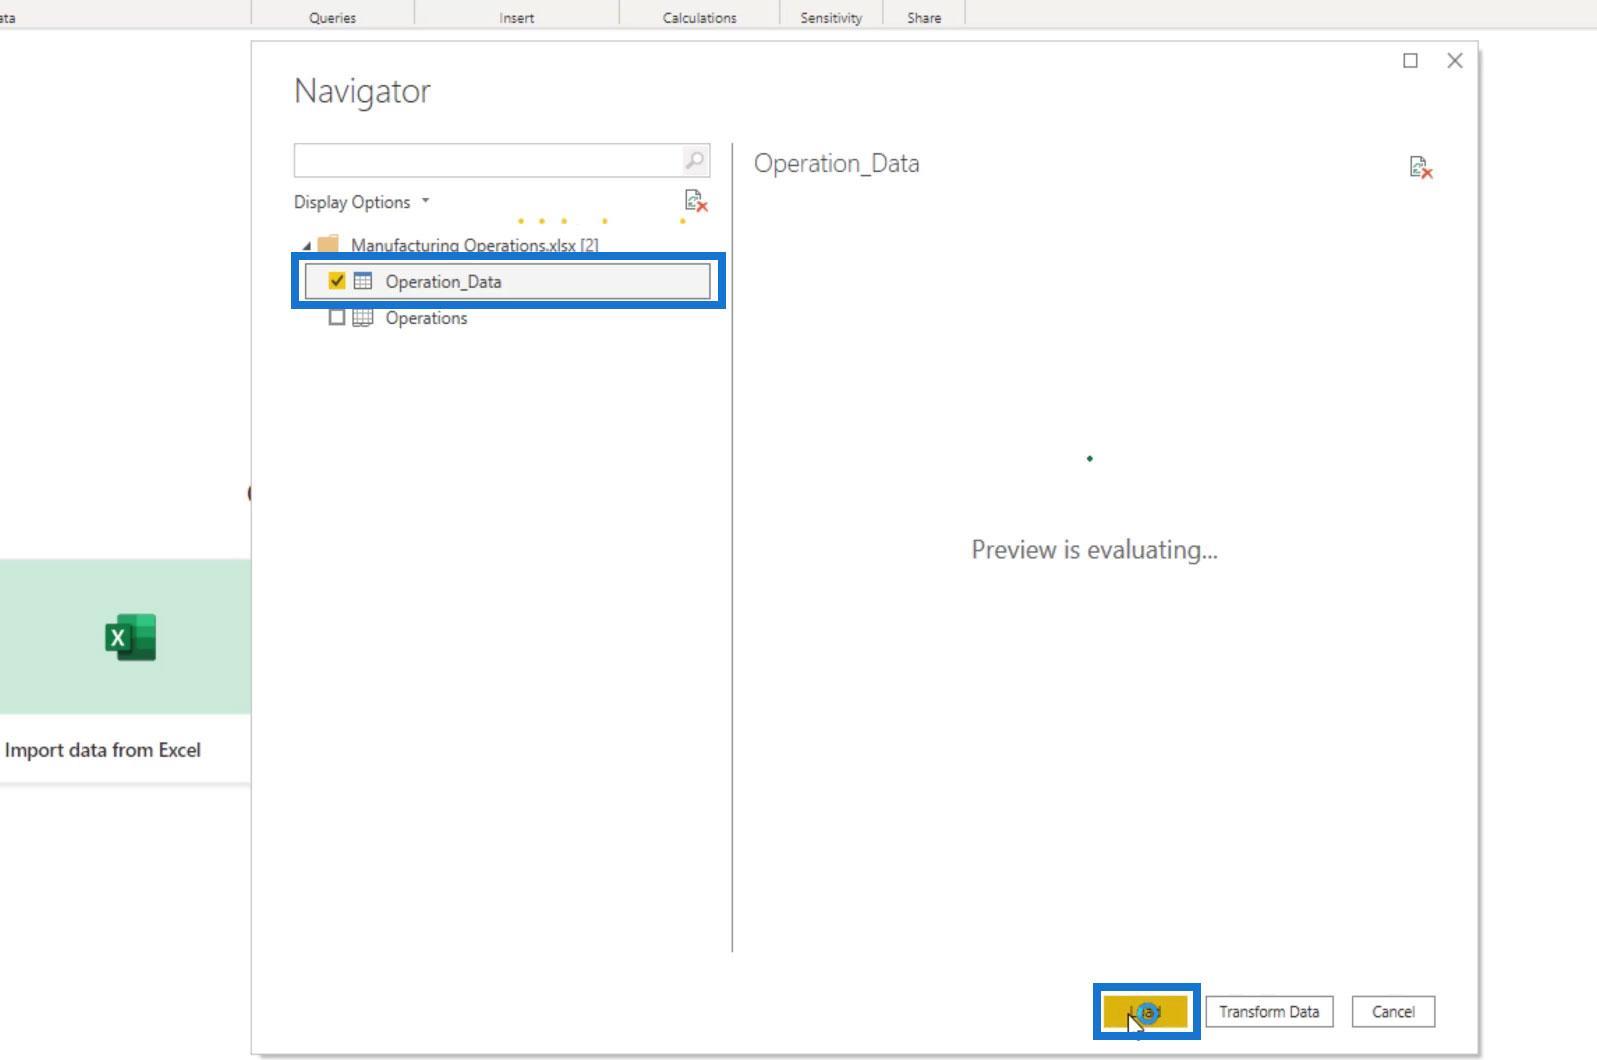Viewport: 1597px width, 1060px height.
Task: Click the refresh icon beside Display Options
Action: (696, 201)
